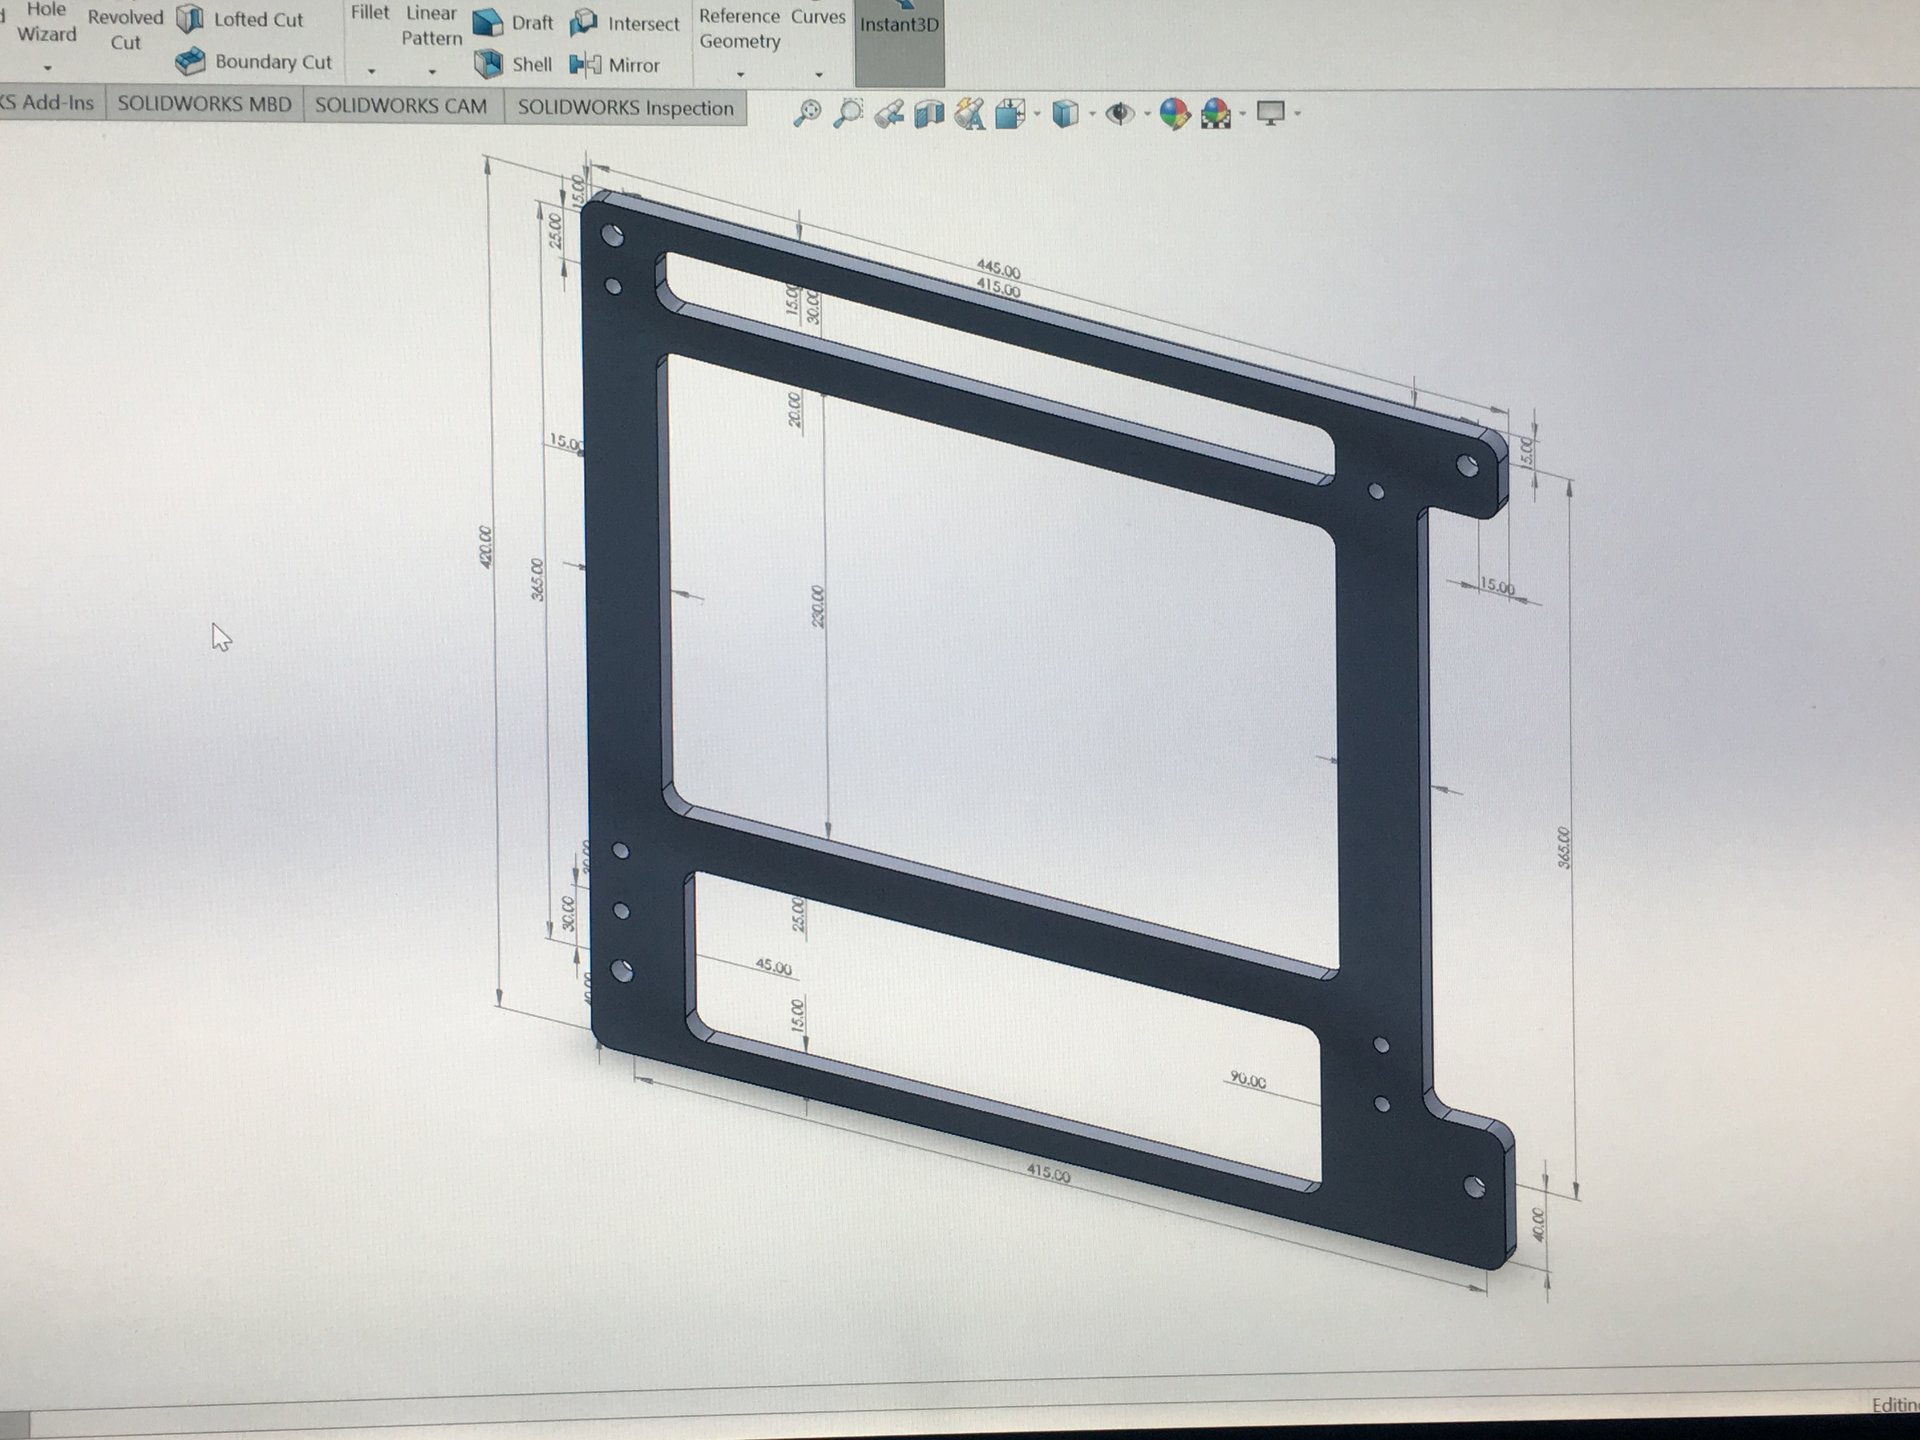The image size is (1920, 1440).
Task: Open the View Orientation cube icon
Action: click(x=1010, y=113)
